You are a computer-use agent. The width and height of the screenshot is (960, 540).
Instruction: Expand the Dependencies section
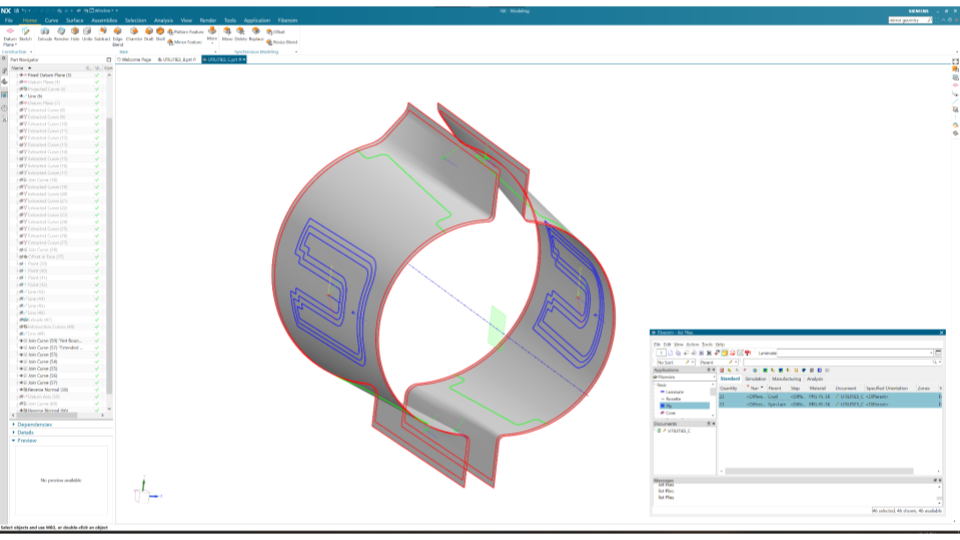coord(33,424)
